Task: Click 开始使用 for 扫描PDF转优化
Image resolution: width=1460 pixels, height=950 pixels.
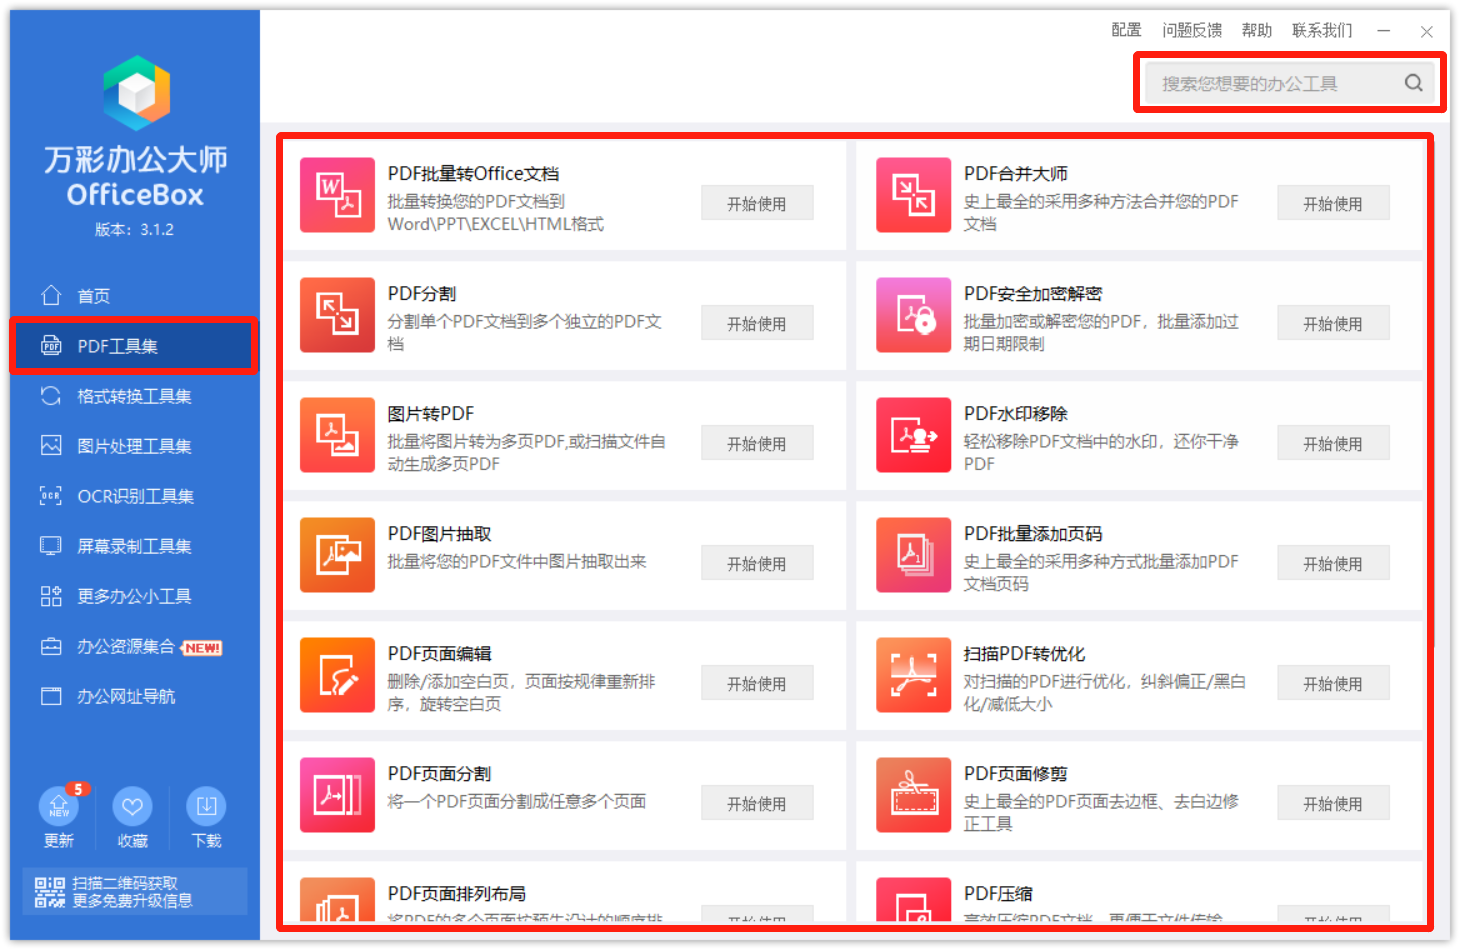Action: tap(1333, 683)
